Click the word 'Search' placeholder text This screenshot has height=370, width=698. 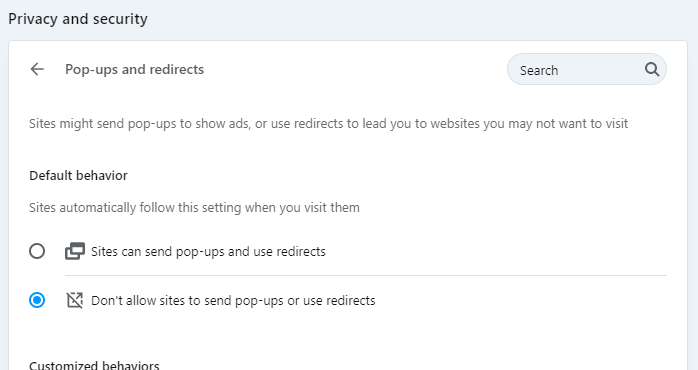pyautogui.click(x=539, y=70)
